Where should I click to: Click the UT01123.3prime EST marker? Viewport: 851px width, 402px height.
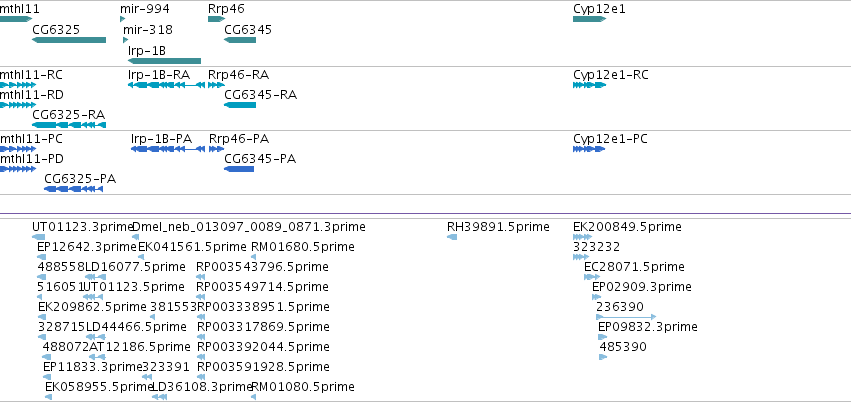tap(39, 237)
